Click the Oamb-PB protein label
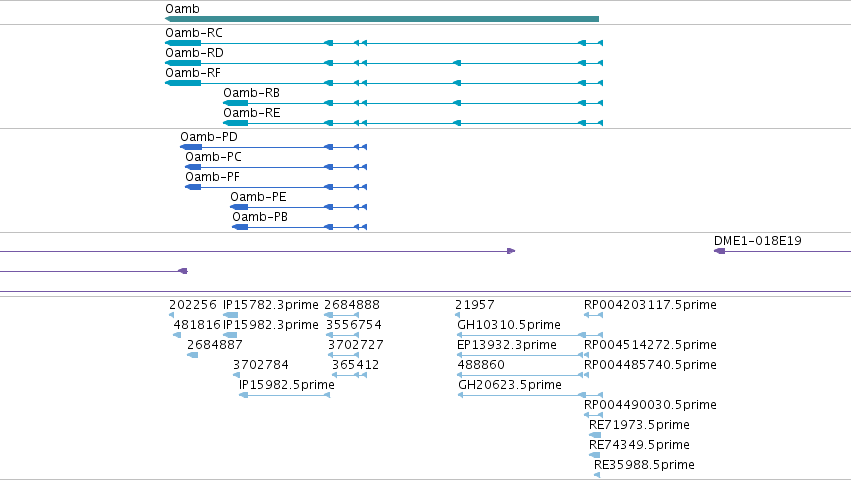Viewport: 851px width, 480px height. click(x=260, y=217)
